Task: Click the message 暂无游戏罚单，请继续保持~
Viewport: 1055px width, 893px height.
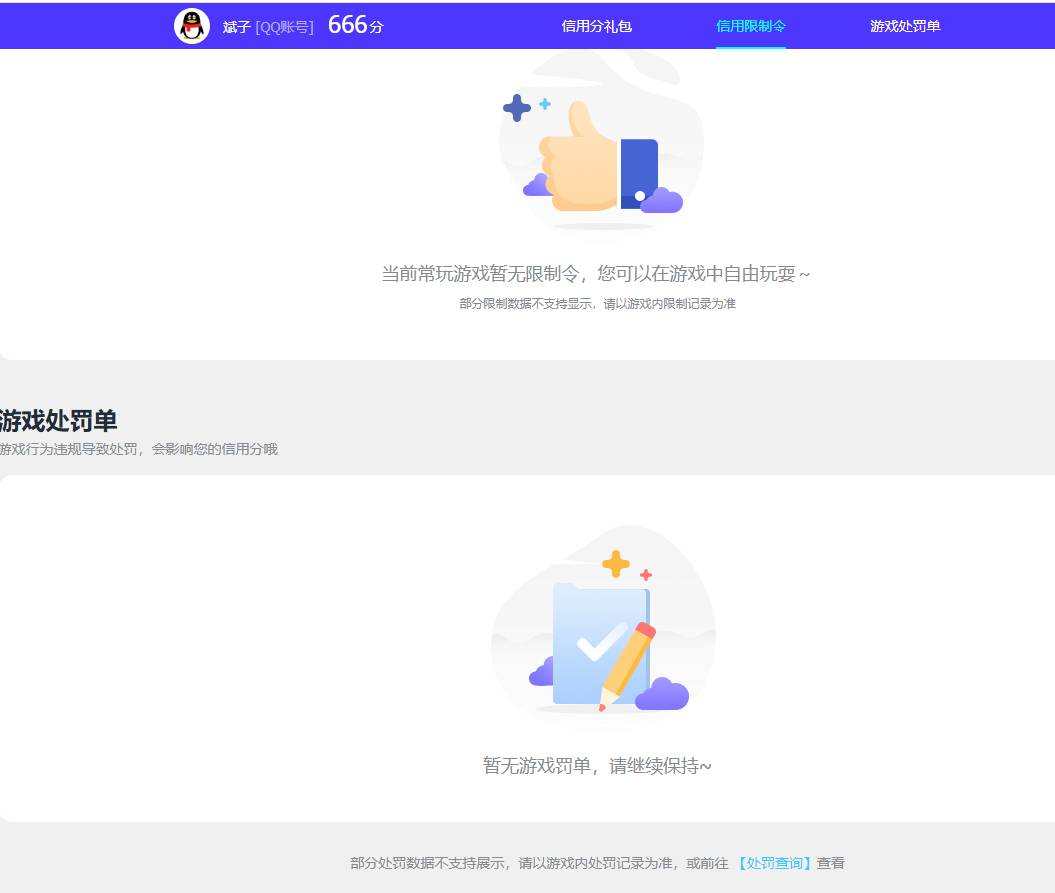Action: 597,766
